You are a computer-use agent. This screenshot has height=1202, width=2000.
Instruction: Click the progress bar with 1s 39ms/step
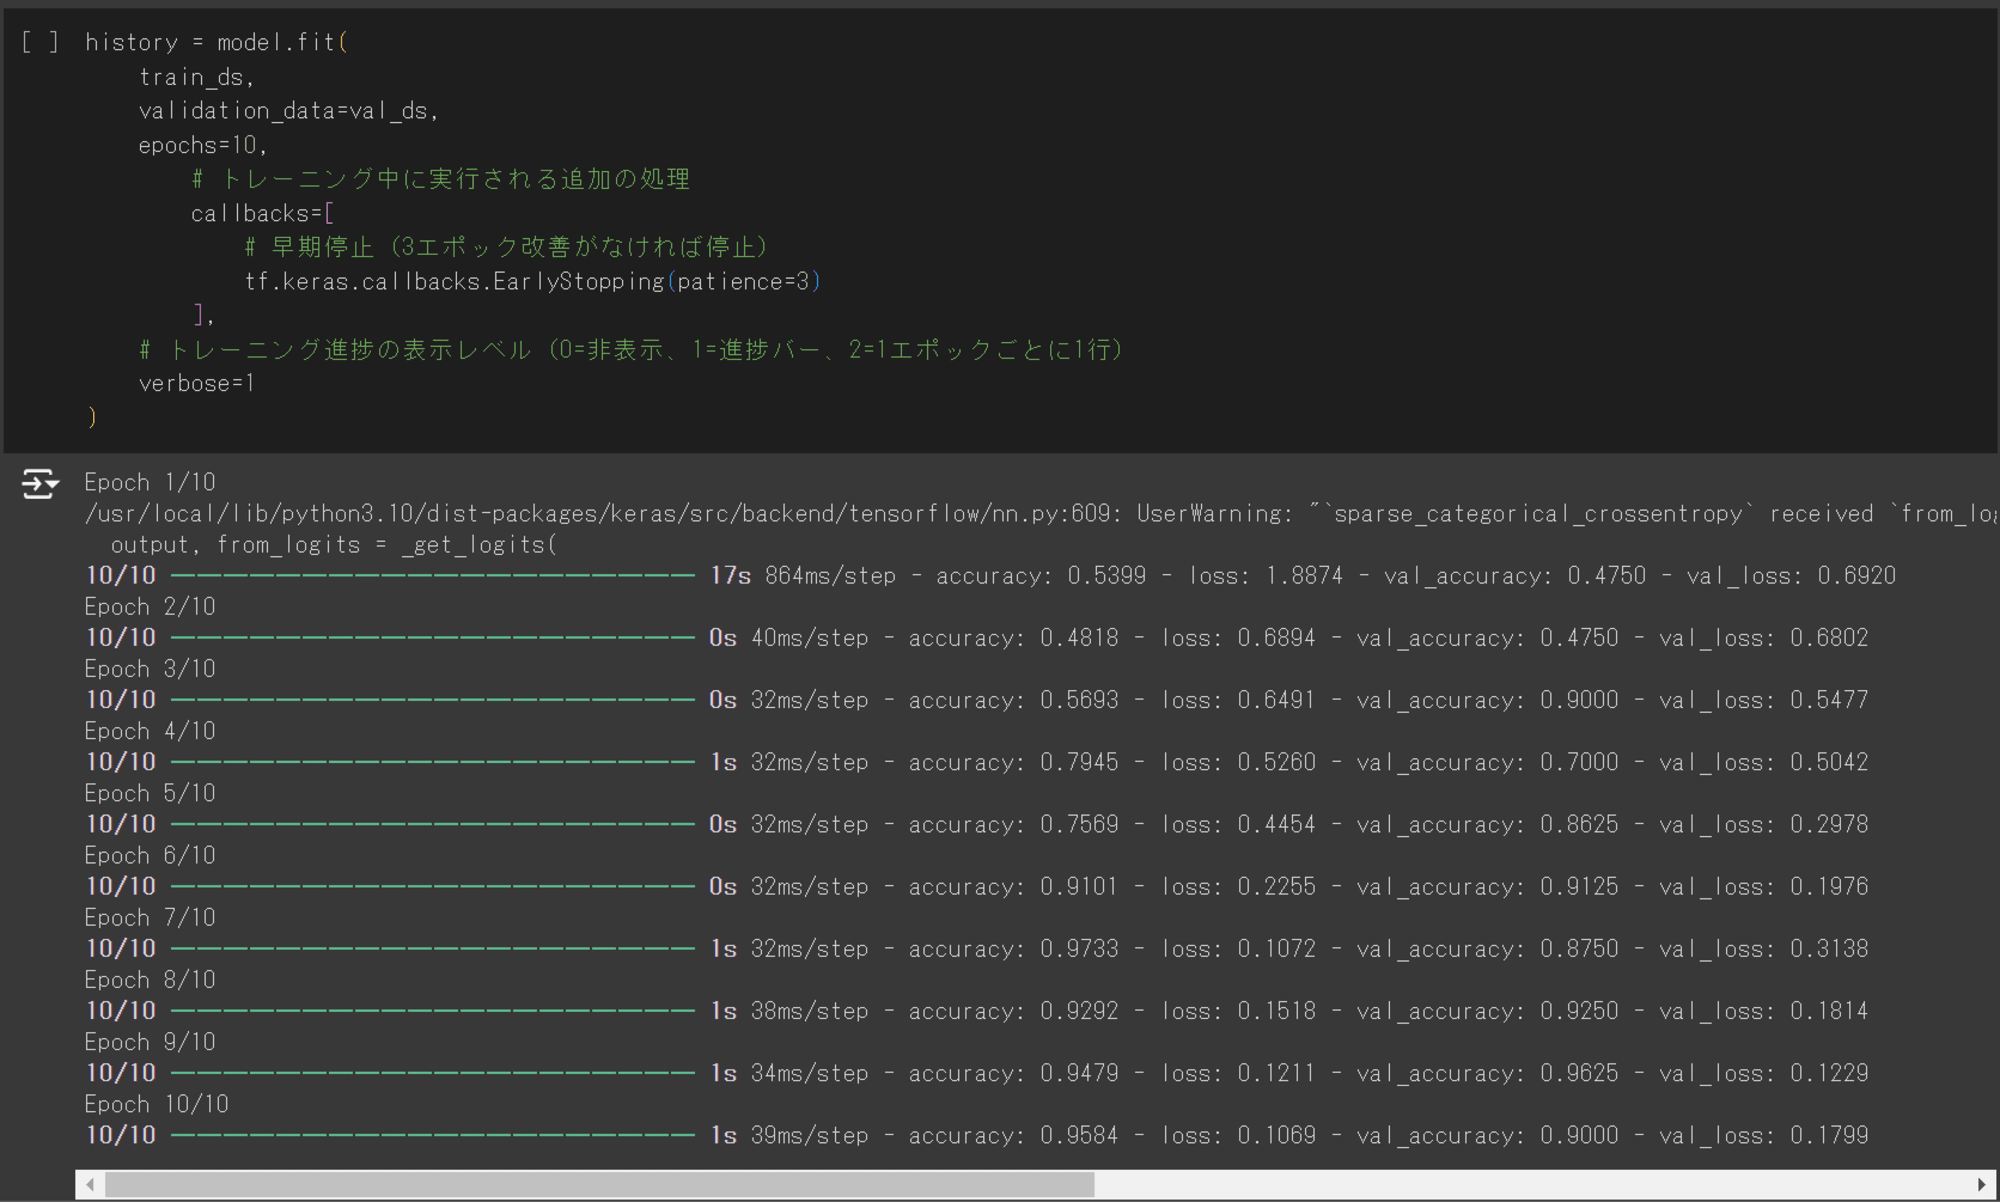coord(433,1135)
